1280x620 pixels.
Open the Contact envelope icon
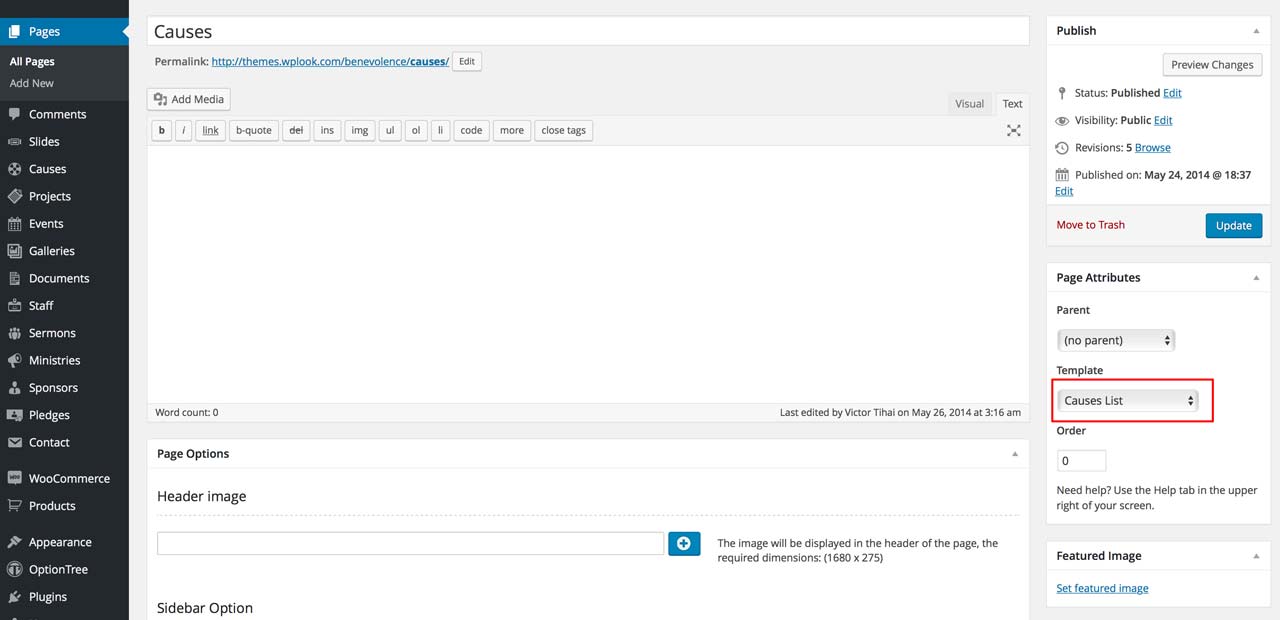(x=14, y=442)
